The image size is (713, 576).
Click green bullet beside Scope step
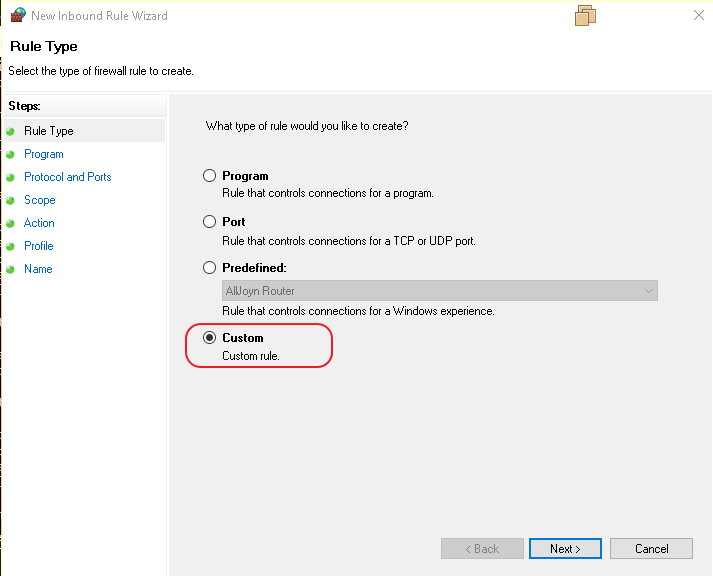point(10,200)
